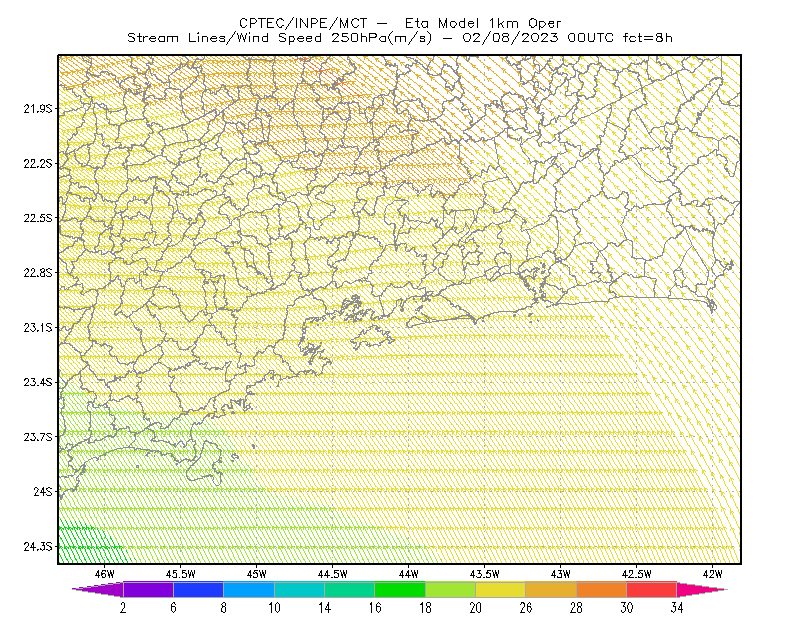The height and width of the screenshot is (618, 800).
Task: Click the 44W longitude label
Action: coord(409,574)
